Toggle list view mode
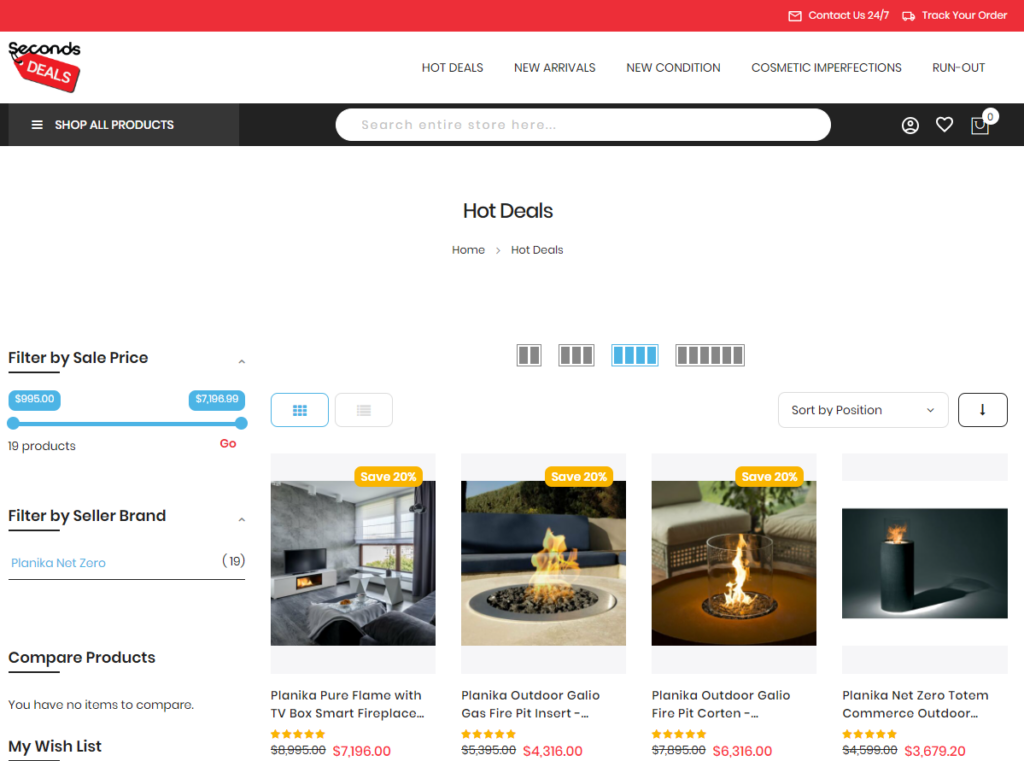This screenshot has width=1024, height=761. pos(364,410)
